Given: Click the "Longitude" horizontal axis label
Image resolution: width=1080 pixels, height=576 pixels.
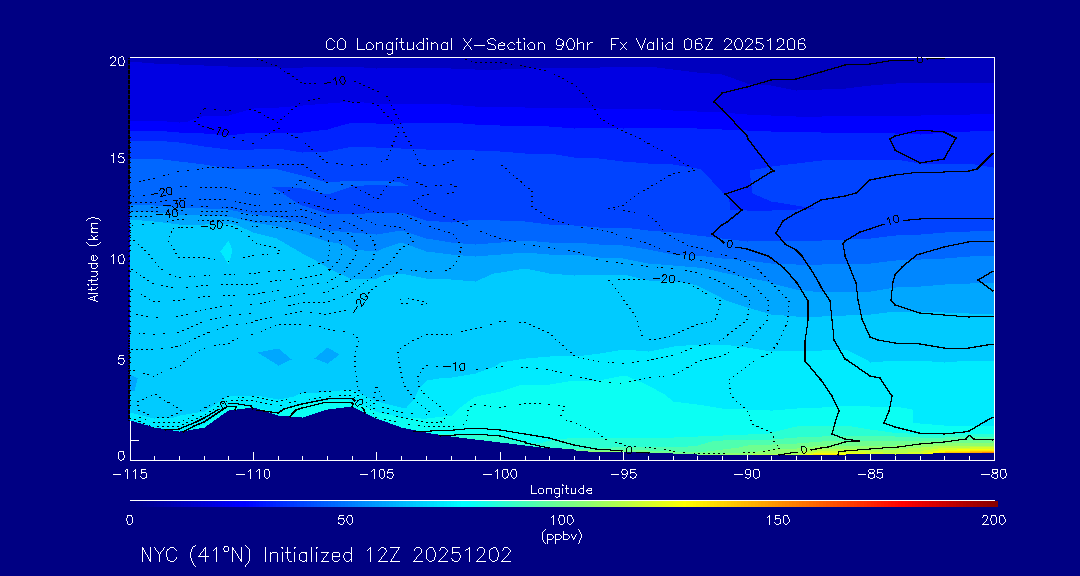Looking at the screenshot, I should click(x=561, y=491).
